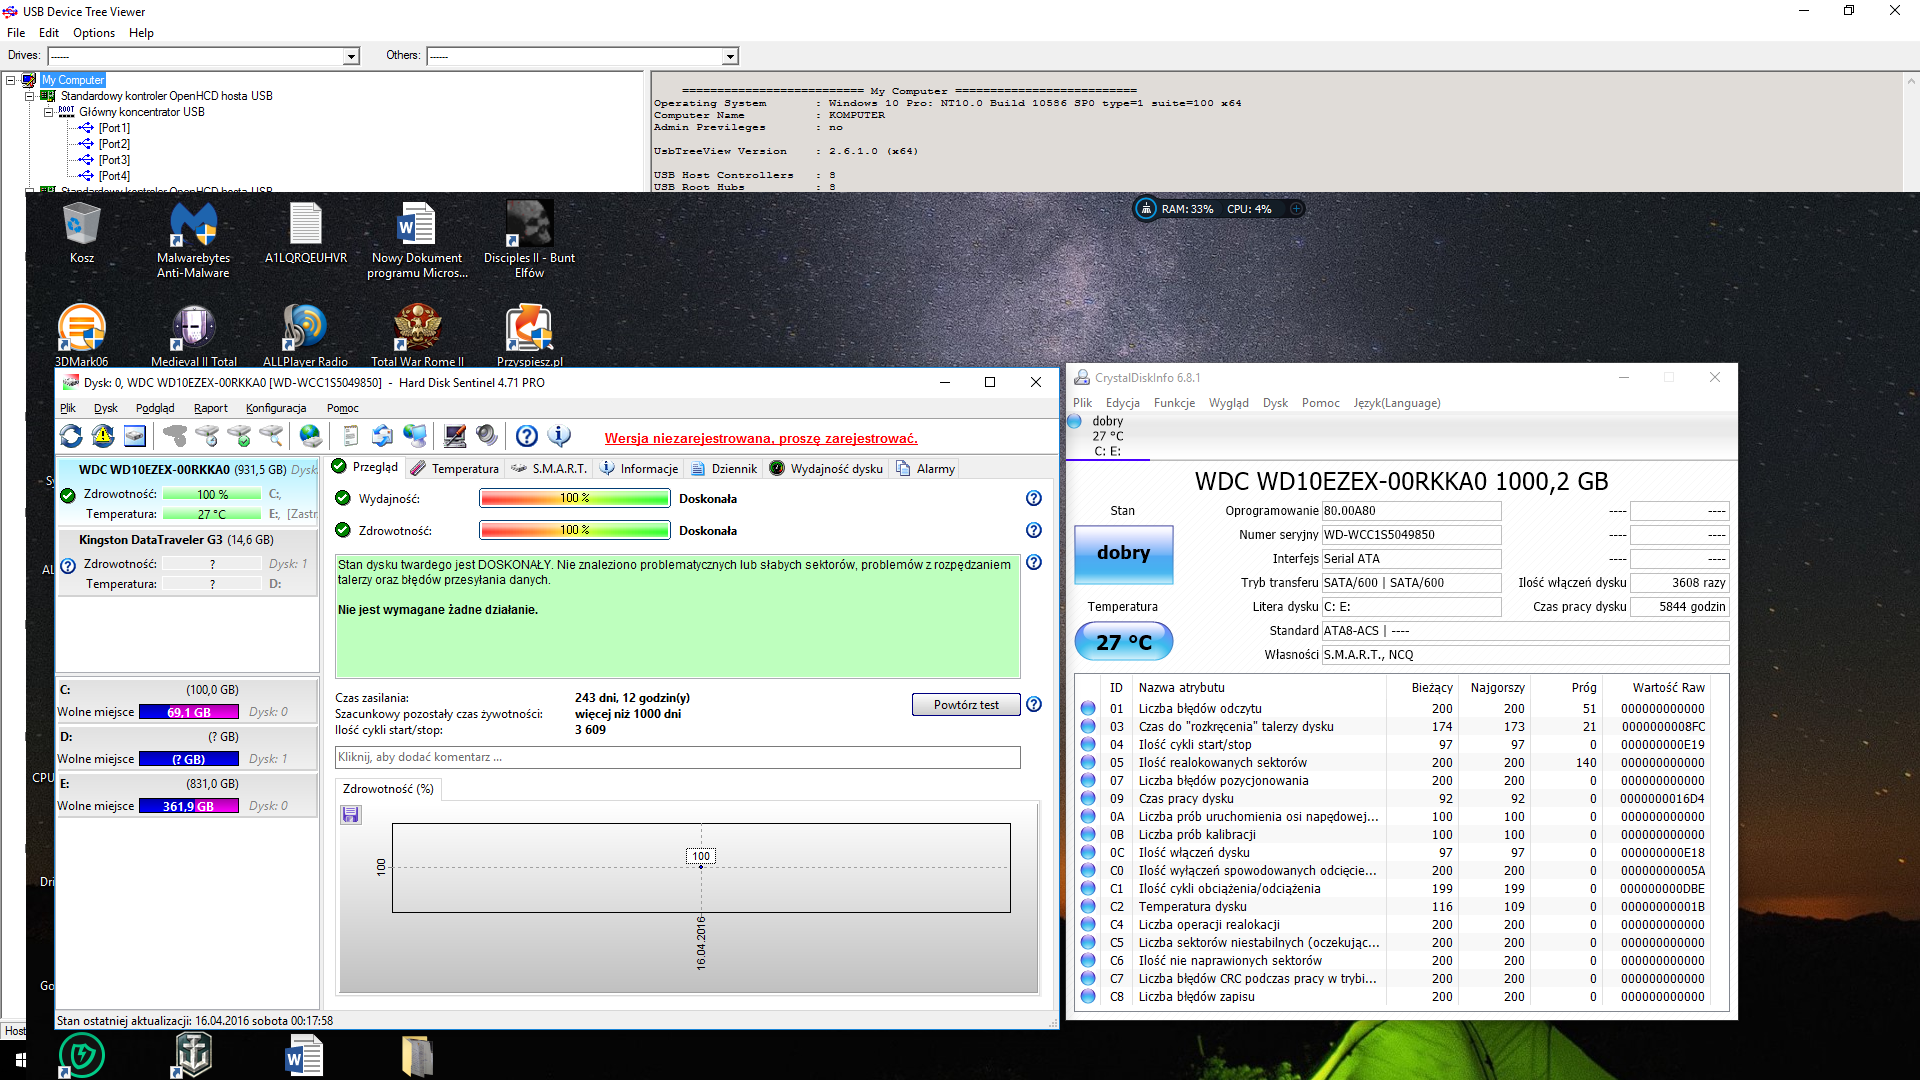Click the Windows Start button
1920x1080 pixels.
pos(20,1059)
